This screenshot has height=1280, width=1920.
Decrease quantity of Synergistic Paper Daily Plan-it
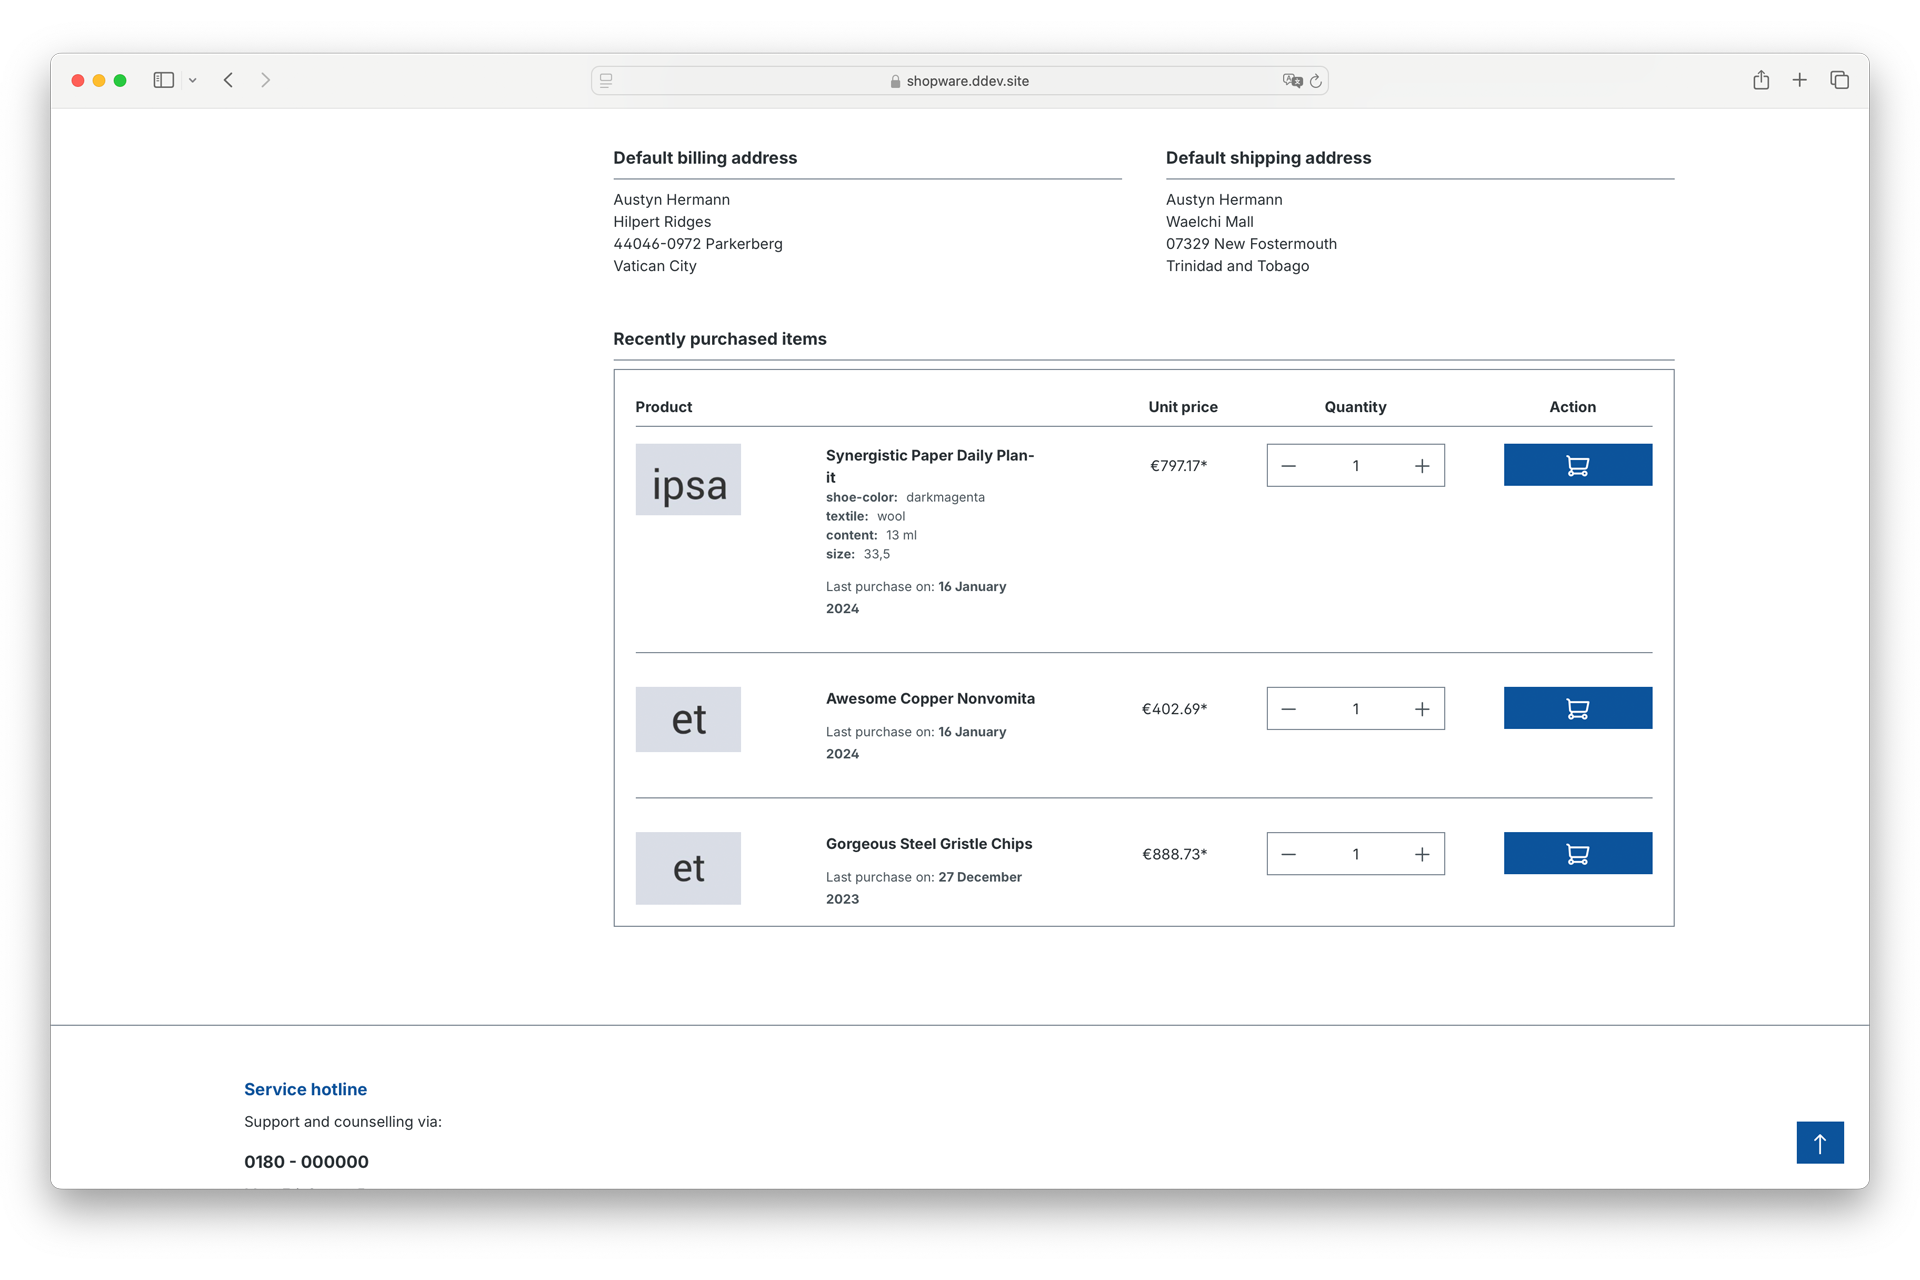point(1289,465)
